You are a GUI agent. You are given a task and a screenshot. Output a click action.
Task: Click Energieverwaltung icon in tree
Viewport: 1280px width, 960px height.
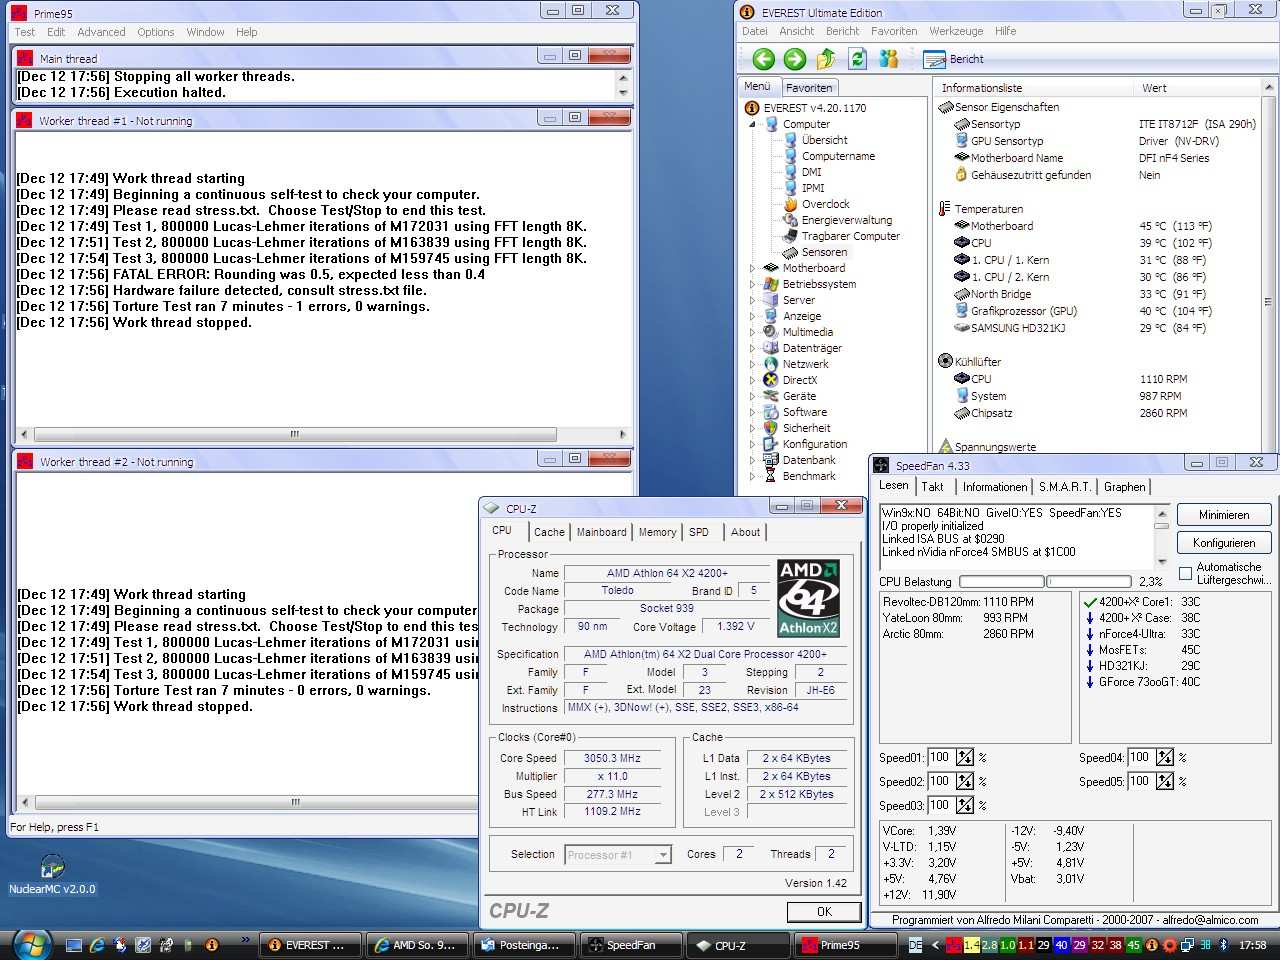[x=790, y=220]
